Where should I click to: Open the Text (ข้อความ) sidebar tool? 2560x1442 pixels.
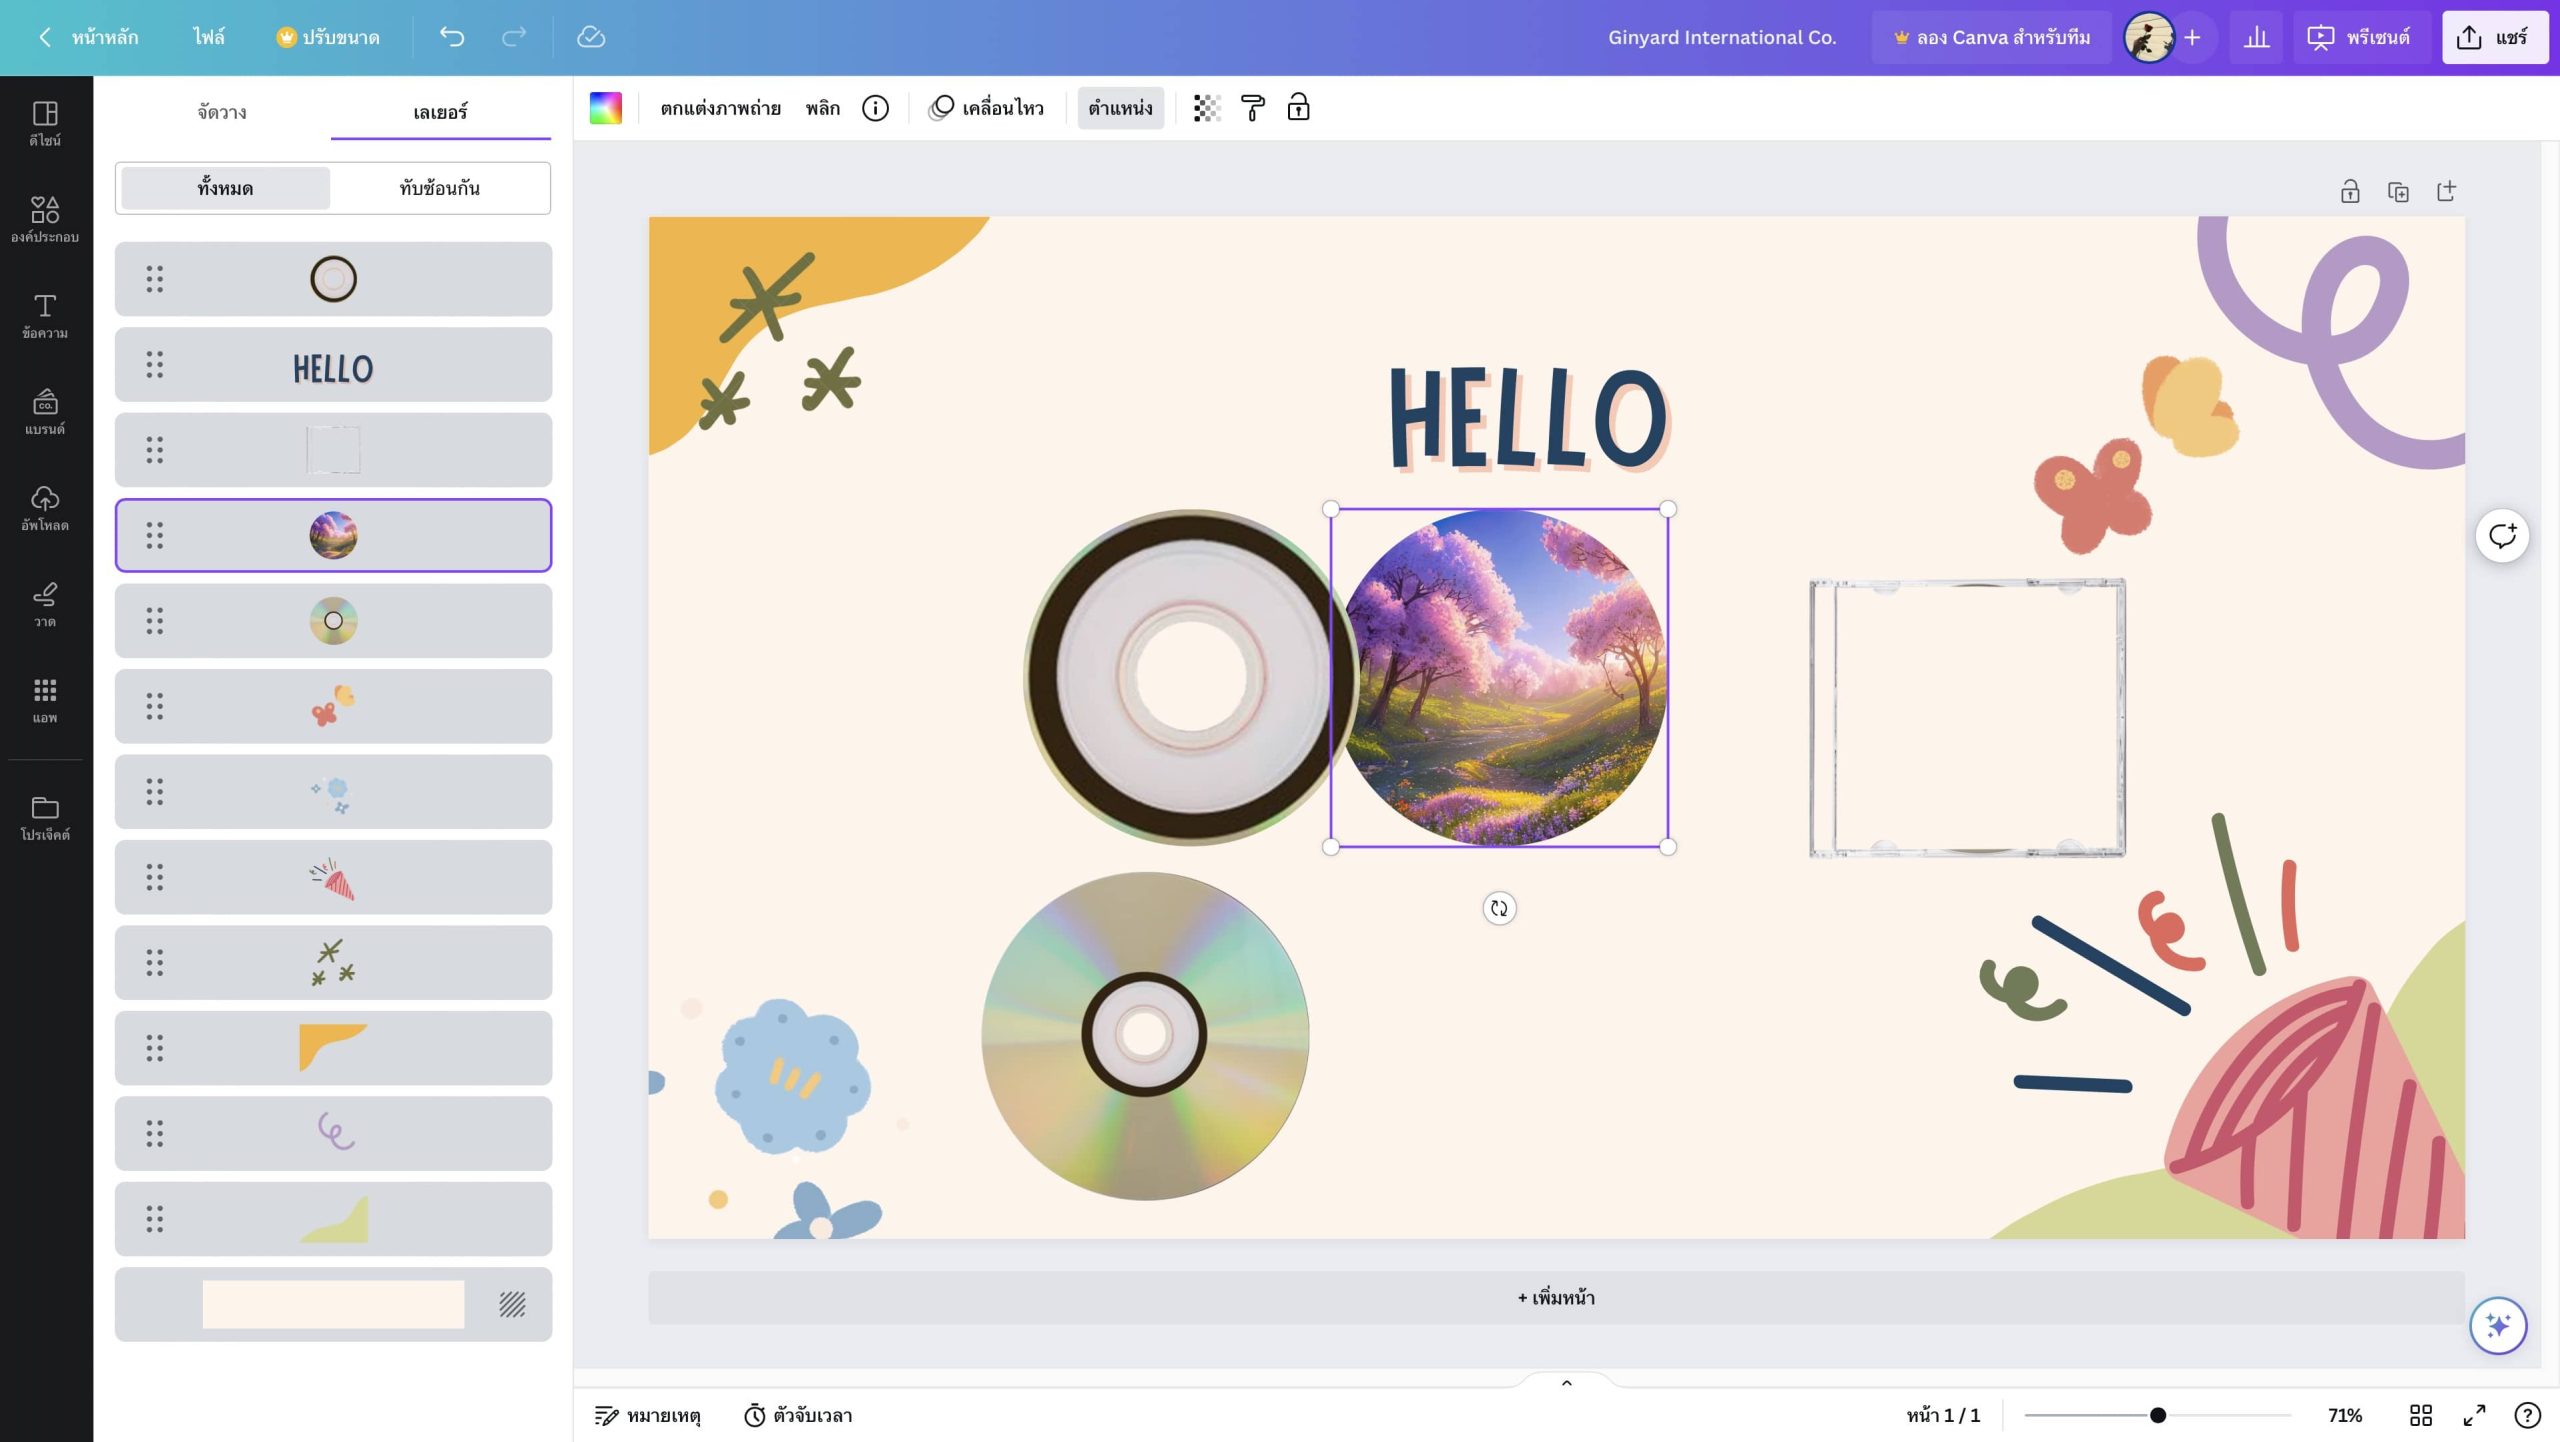click(45, 315)
